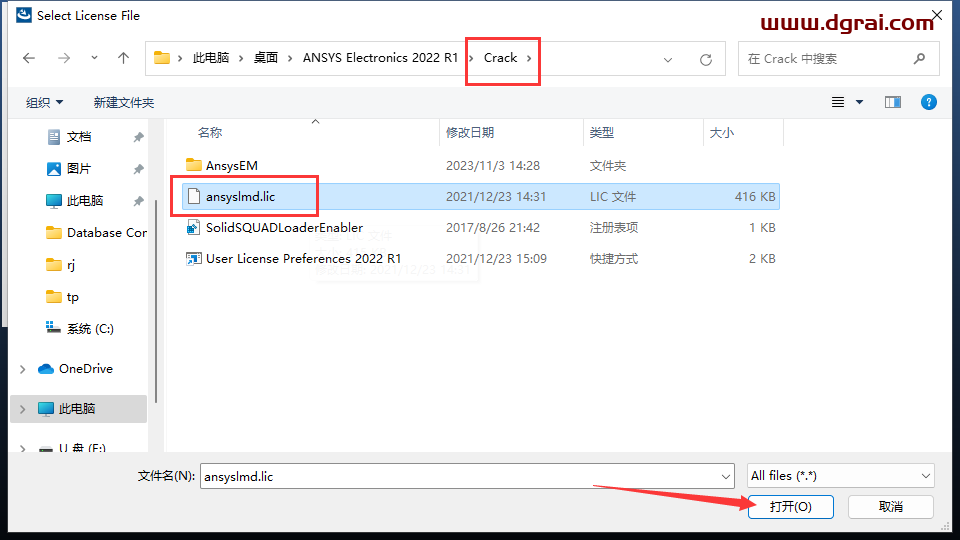The image size is (960, 540).
Task: Click the folder icon in address bar
Action: 162,58
